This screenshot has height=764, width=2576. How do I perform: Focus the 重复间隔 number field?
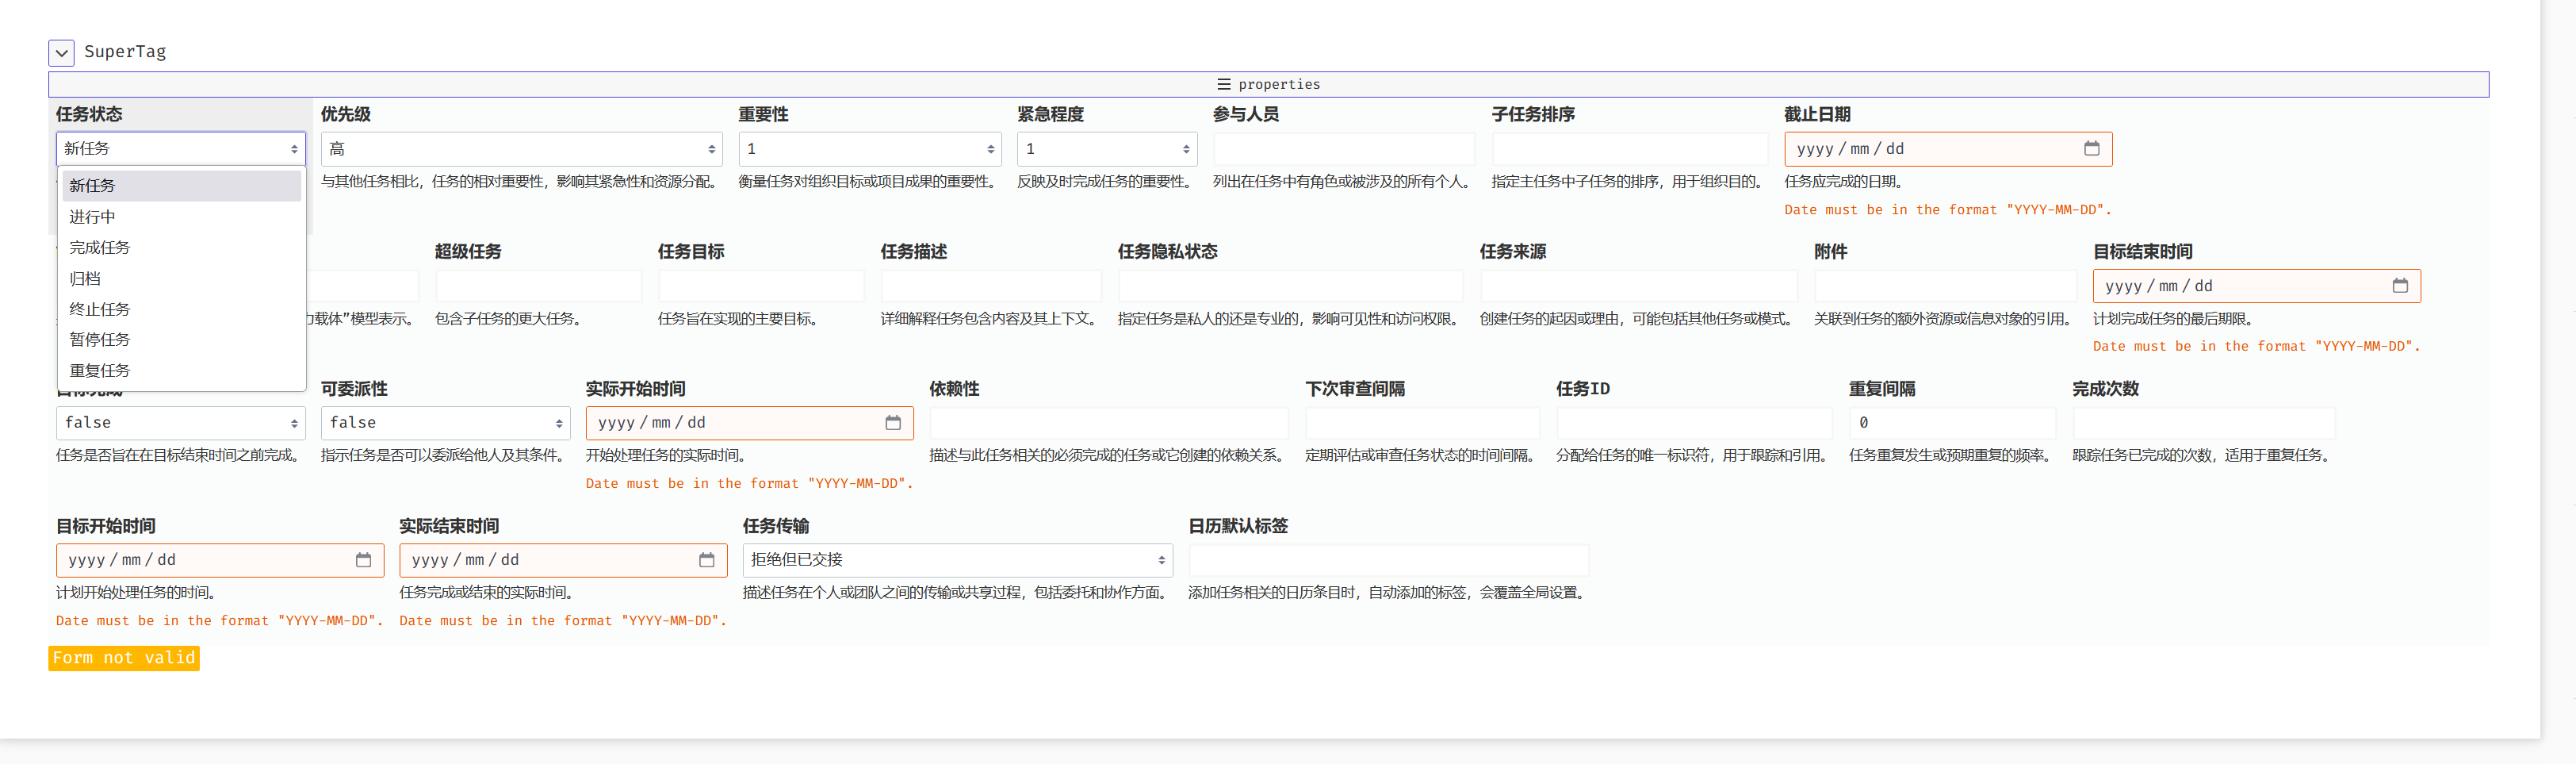pos(1950,423)
